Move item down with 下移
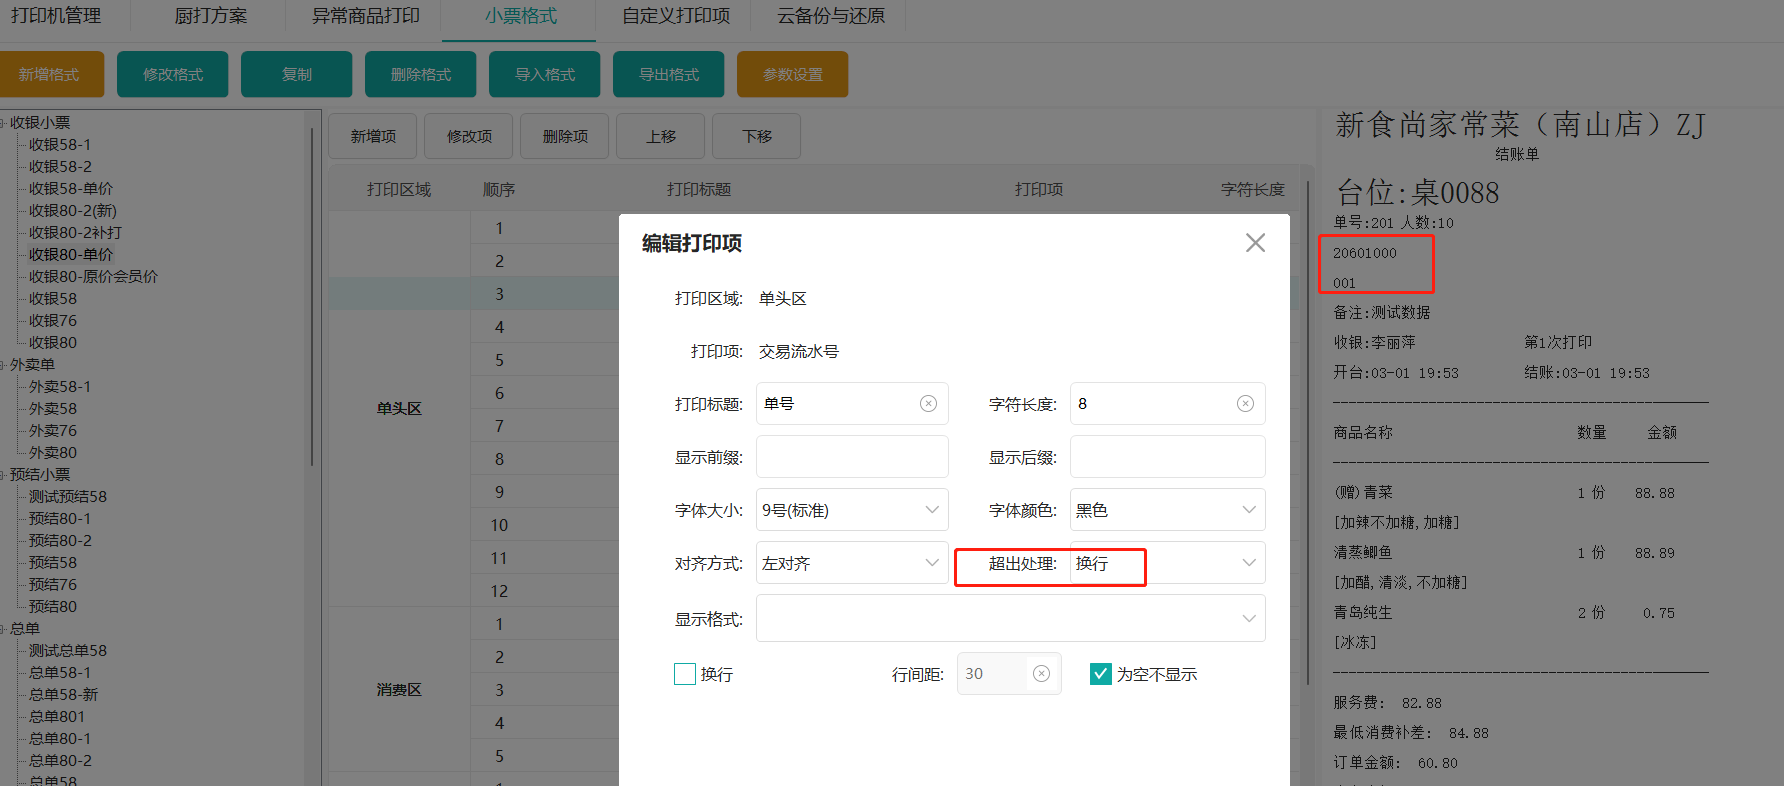The image size is (1784, 786). pyautogui.click(x=757, y=136)
